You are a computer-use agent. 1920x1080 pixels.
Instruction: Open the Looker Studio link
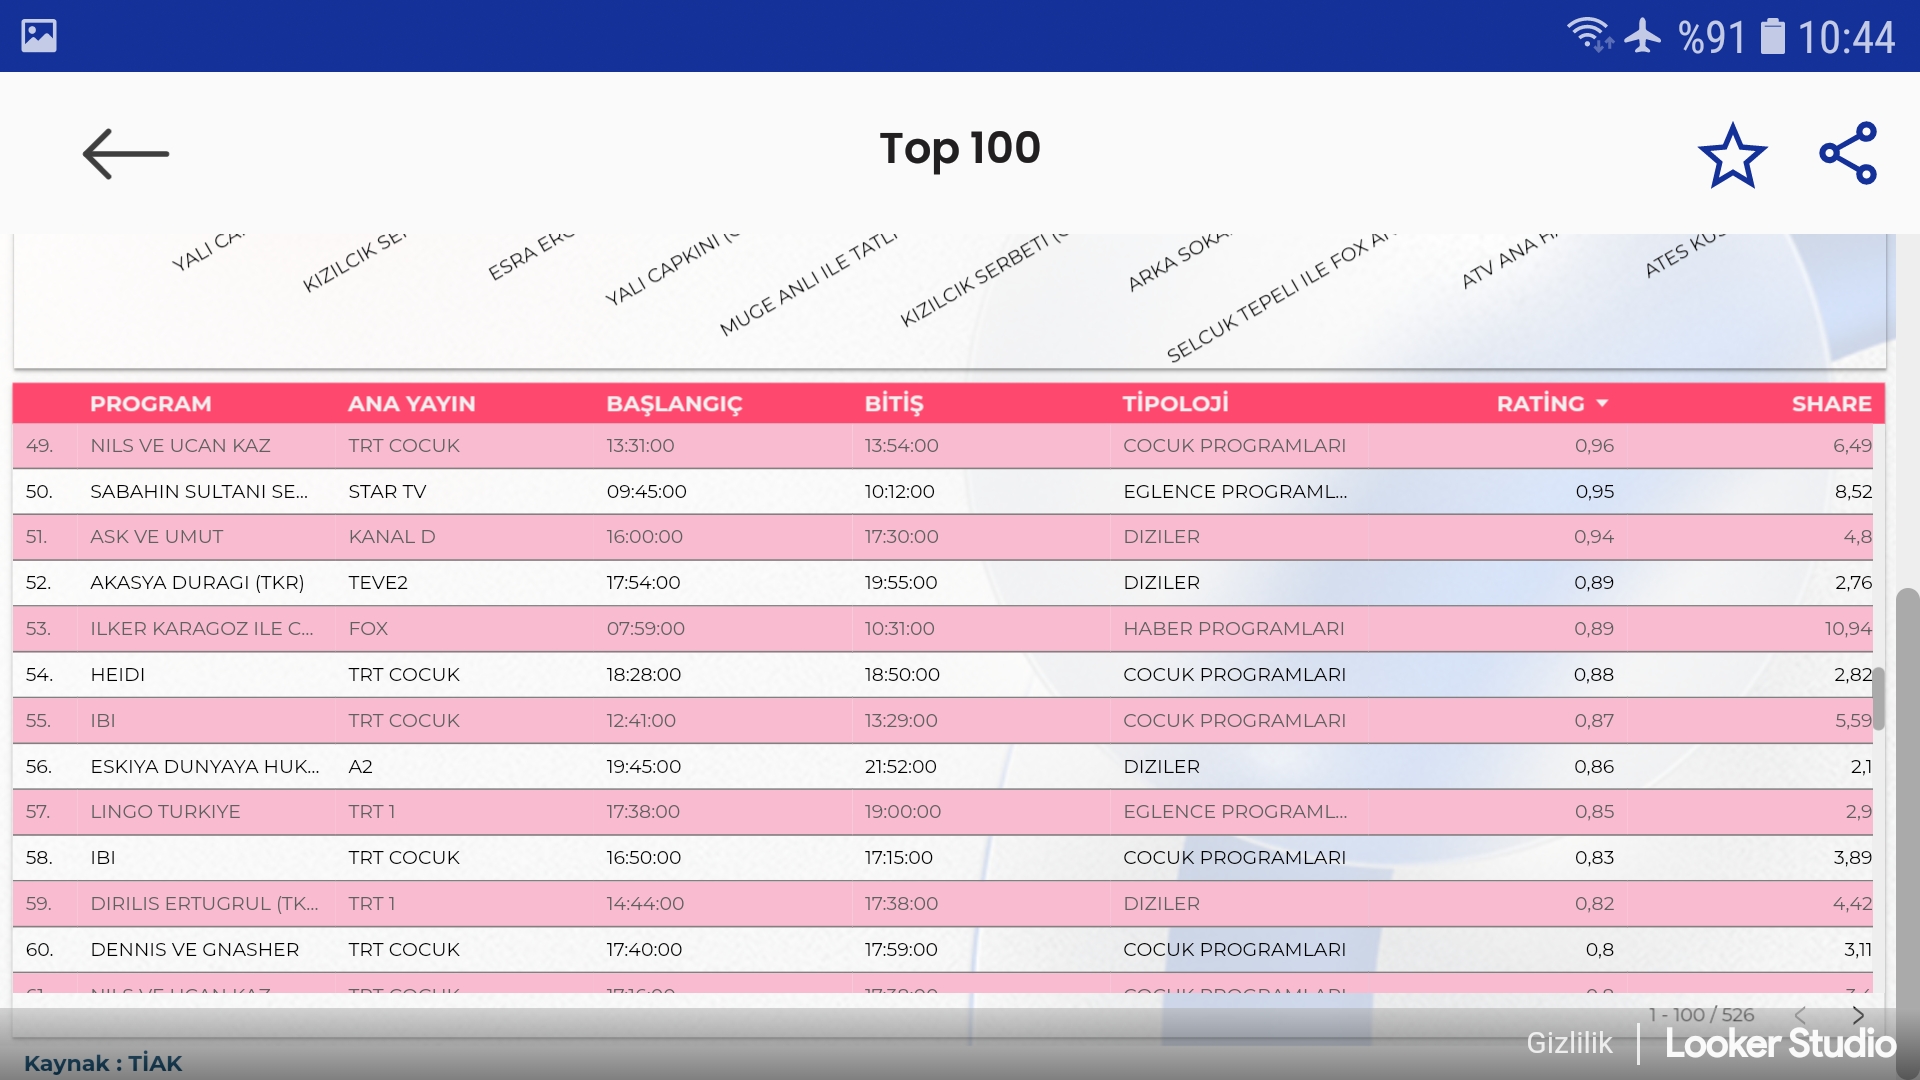pyautogui.click(x=1780, y=1043)
